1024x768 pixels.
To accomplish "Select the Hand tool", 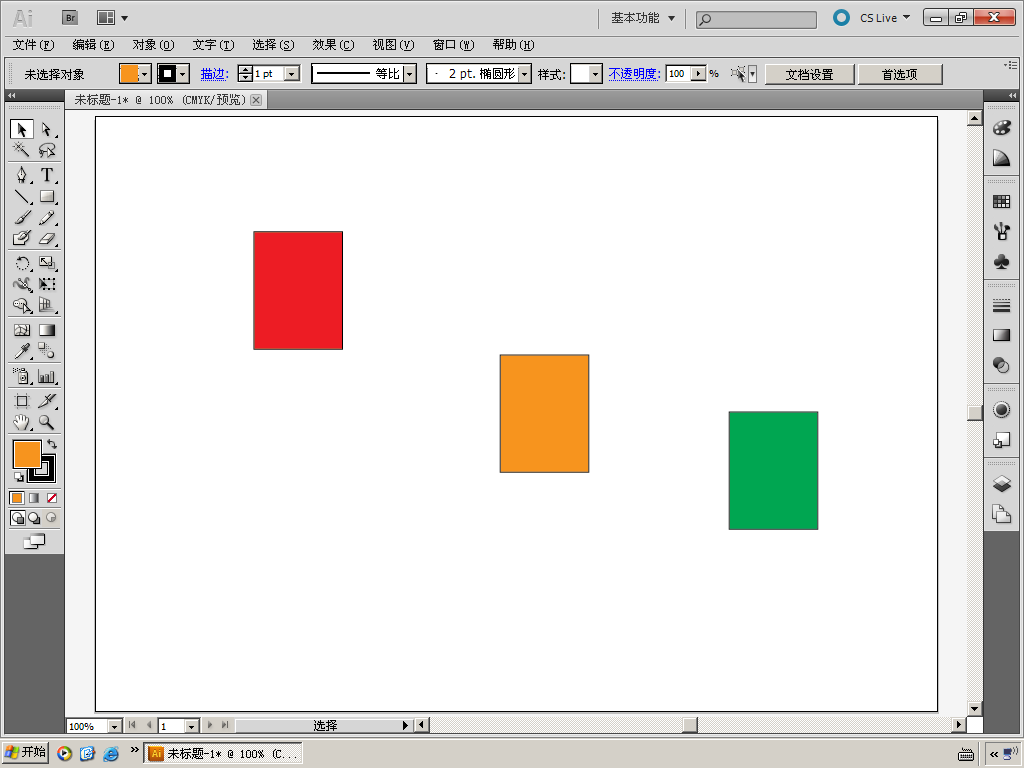I will point(22,423).
